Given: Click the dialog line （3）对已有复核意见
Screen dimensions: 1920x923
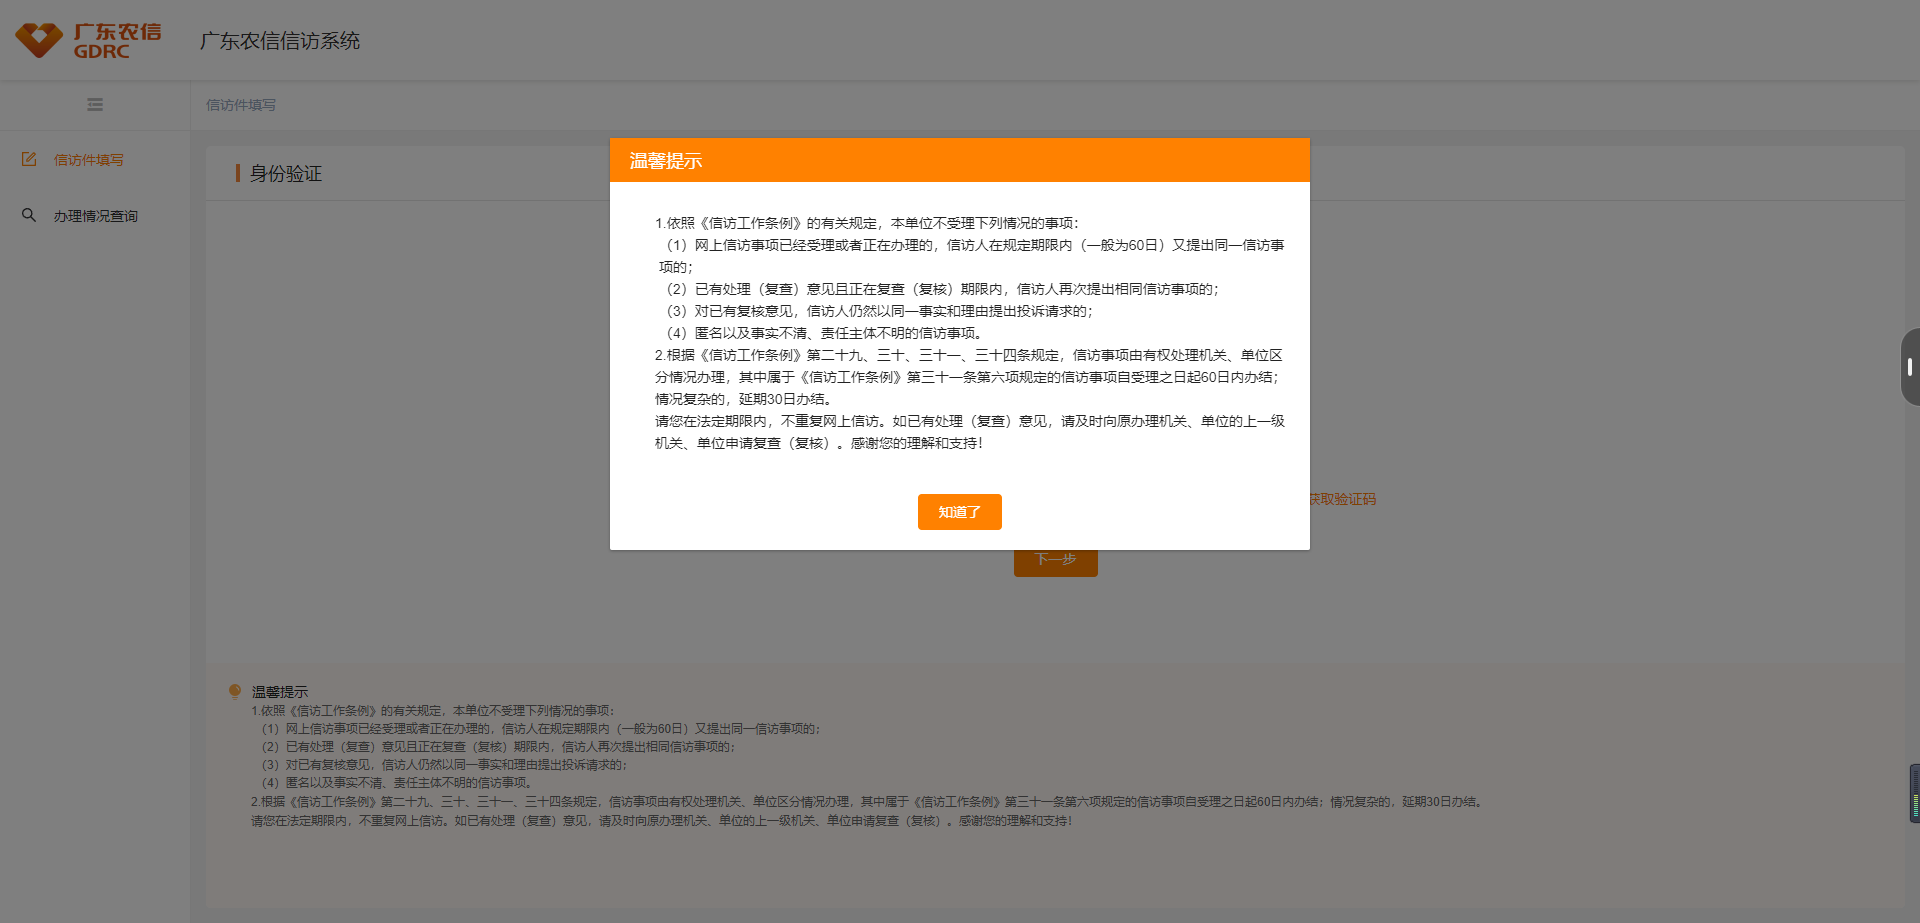Looking at the screenshot, I should [877, 311].
